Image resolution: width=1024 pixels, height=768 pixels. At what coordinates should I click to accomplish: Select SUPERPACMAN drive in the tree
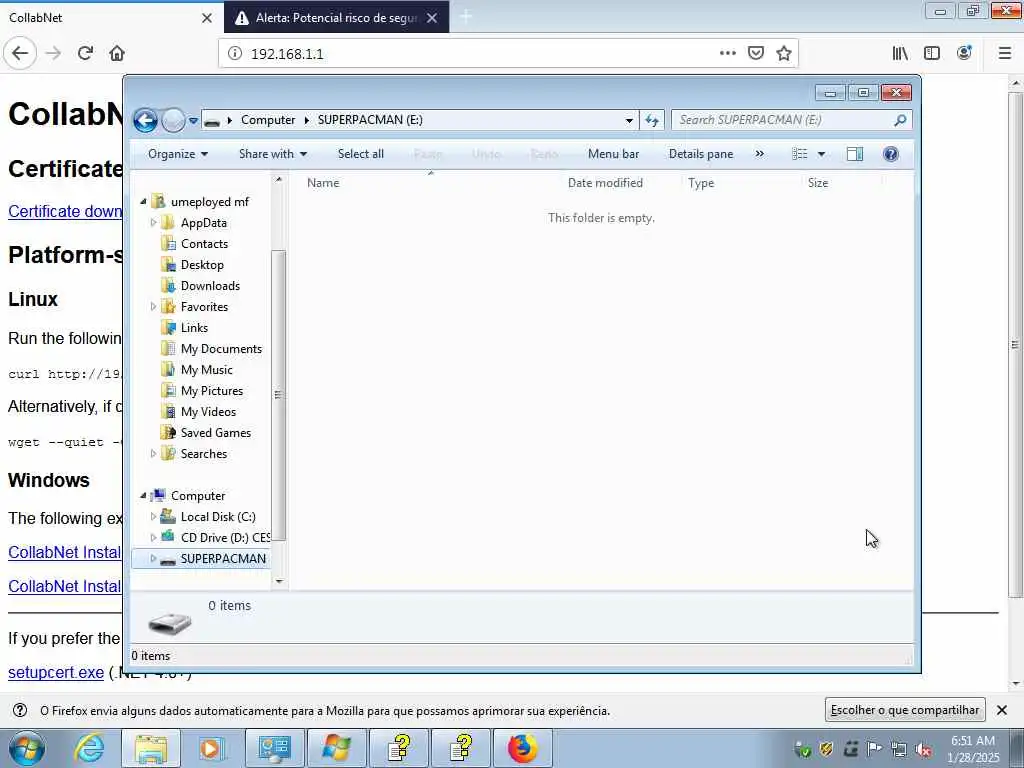(x=201, y=559)
